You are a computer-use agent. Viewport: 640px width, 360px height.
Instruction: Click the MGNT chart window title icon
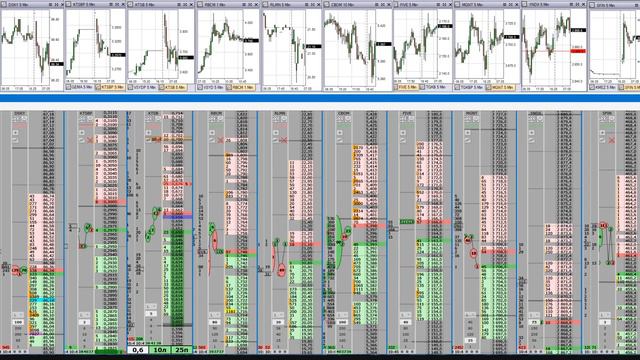pyautogui.click(x=457, y=4)
